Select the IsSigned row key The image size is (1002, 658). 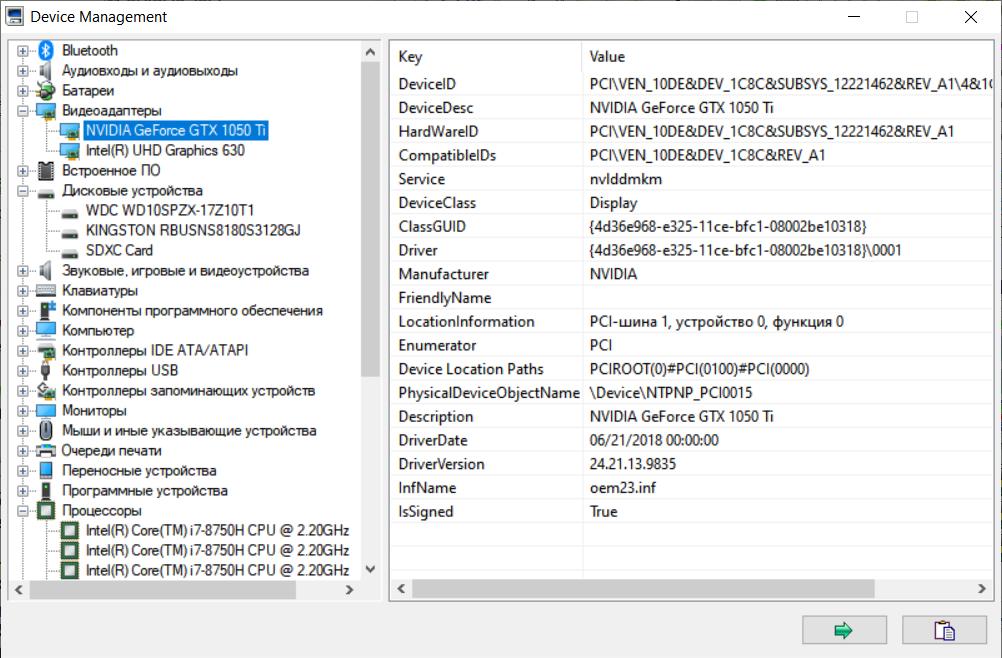click(426, 512)
